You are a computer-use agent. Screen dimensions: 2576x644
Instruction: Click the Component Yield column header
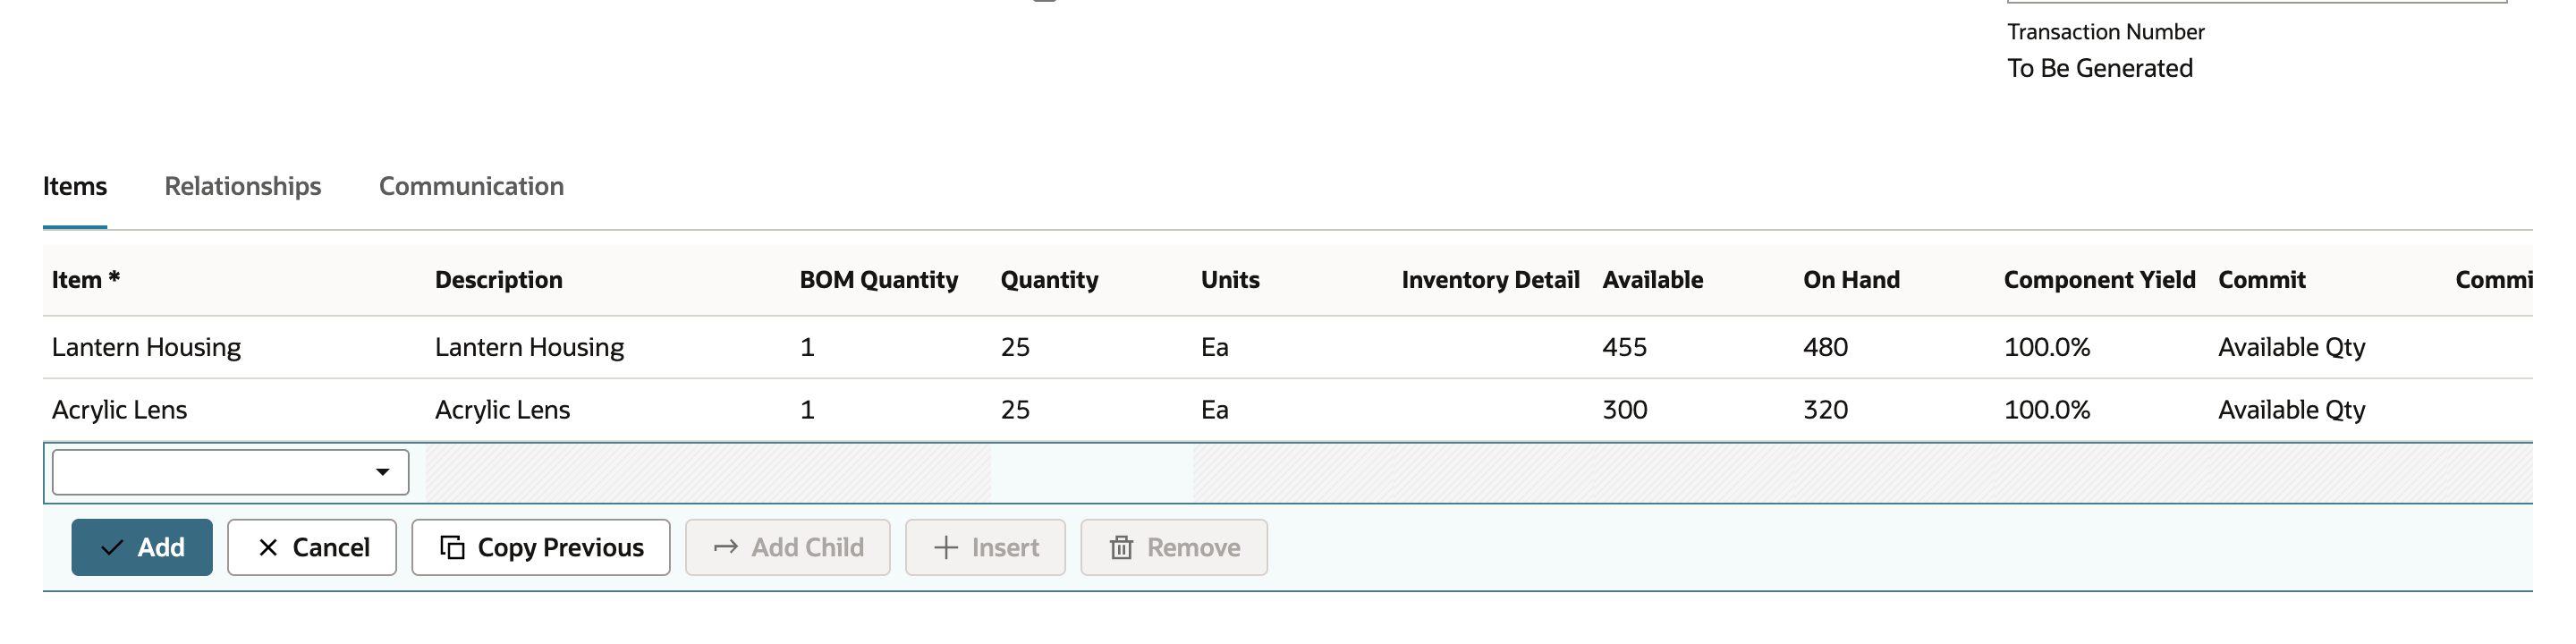(2100, 280)
